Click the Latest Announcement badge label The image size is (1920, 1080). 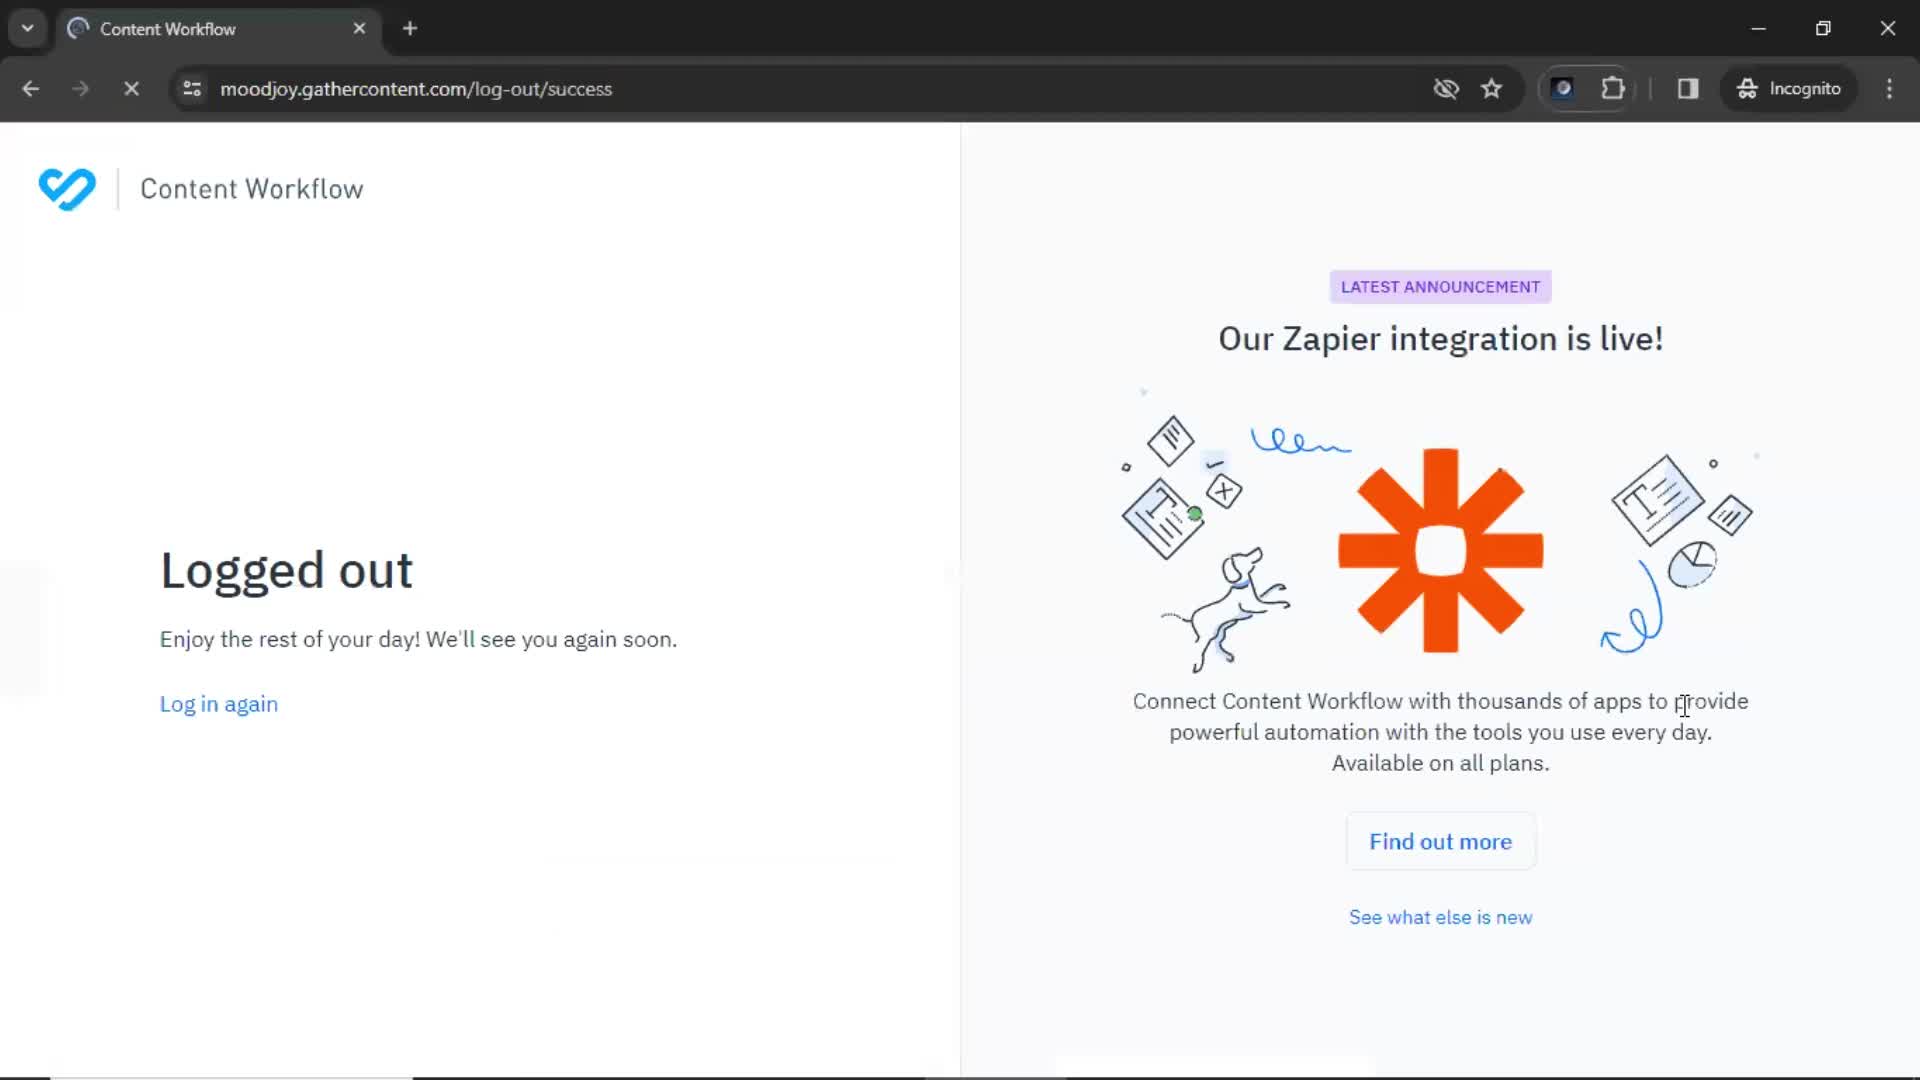1440,286
